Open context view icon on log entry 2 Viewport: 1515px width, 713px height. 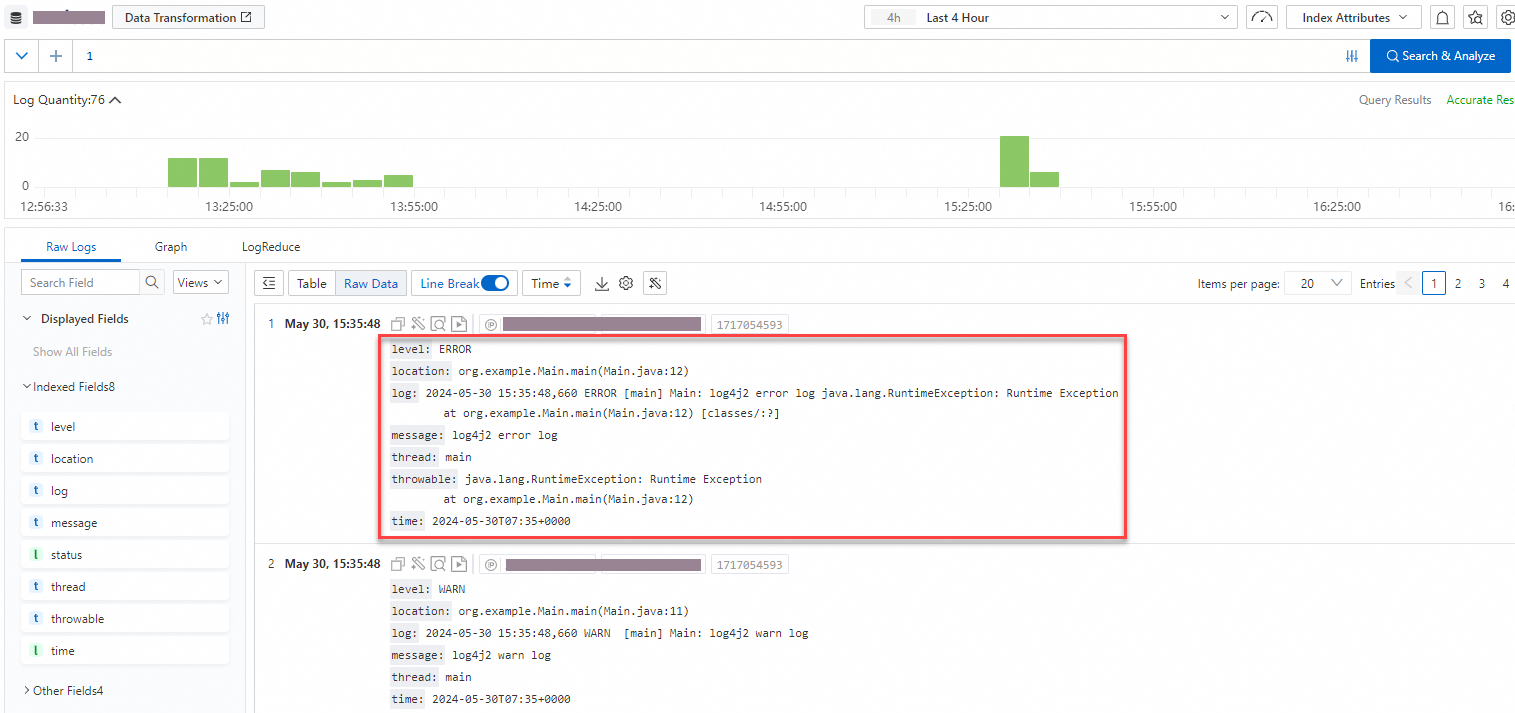[x=438, y=564]
